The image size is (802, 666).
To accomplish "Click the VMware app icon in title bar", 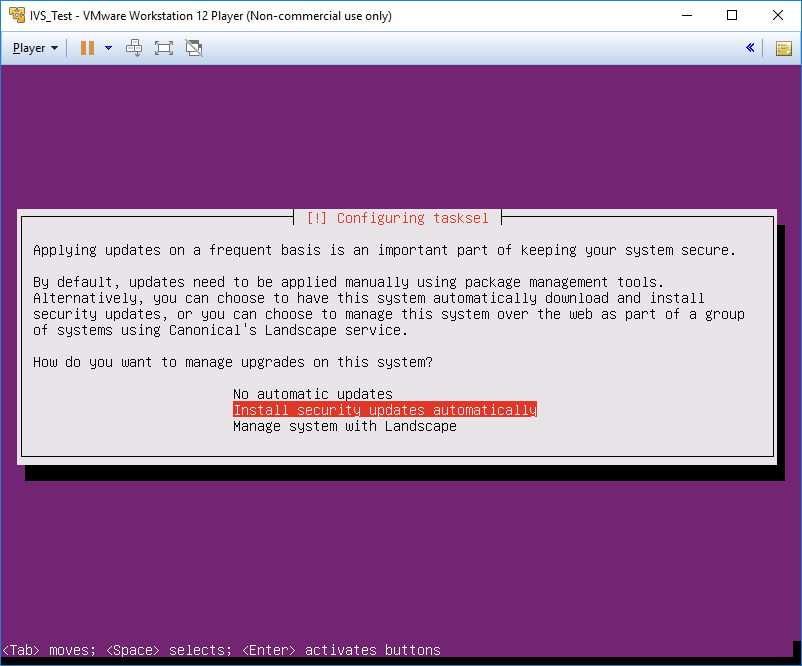I will coord(17,15).
